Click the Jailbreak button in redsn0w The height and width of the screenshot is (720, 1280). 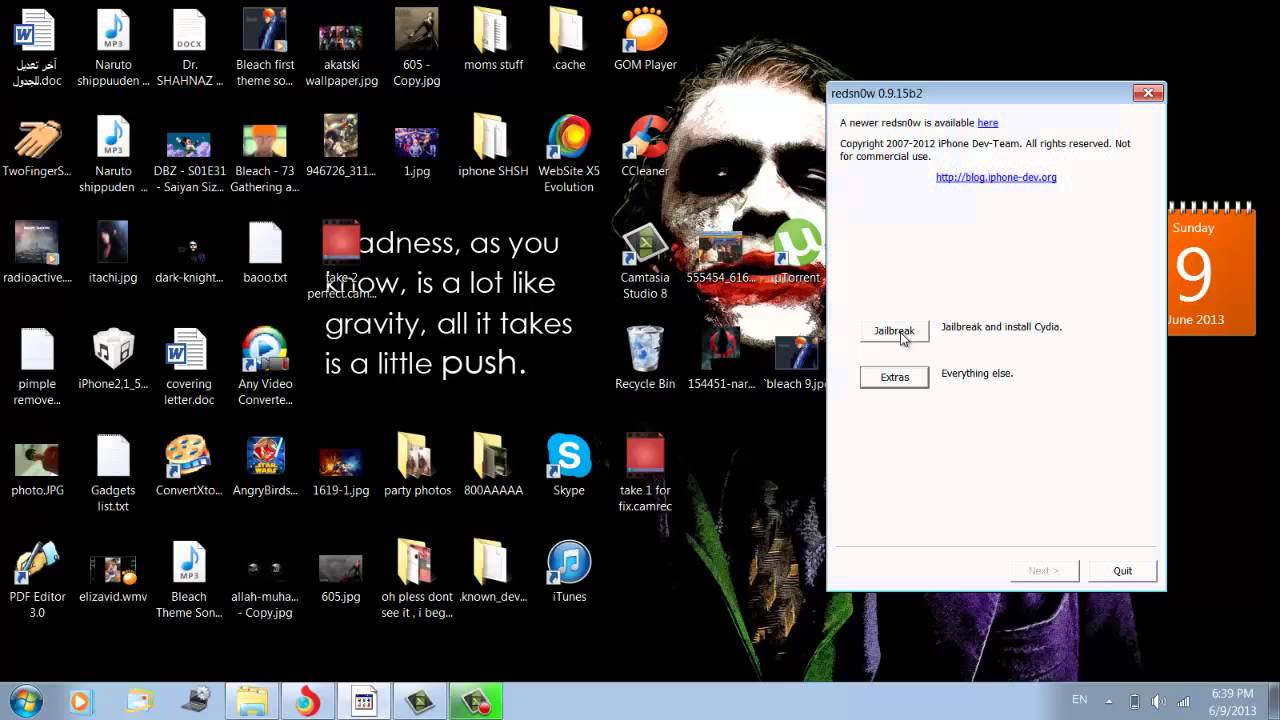click(x=894, y=331)
